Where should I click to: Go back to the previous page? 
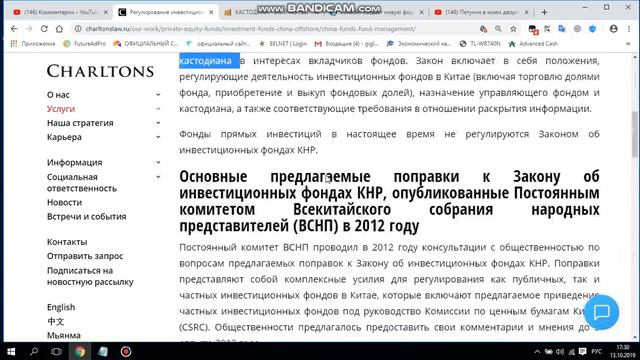click(x=14, y=29)
